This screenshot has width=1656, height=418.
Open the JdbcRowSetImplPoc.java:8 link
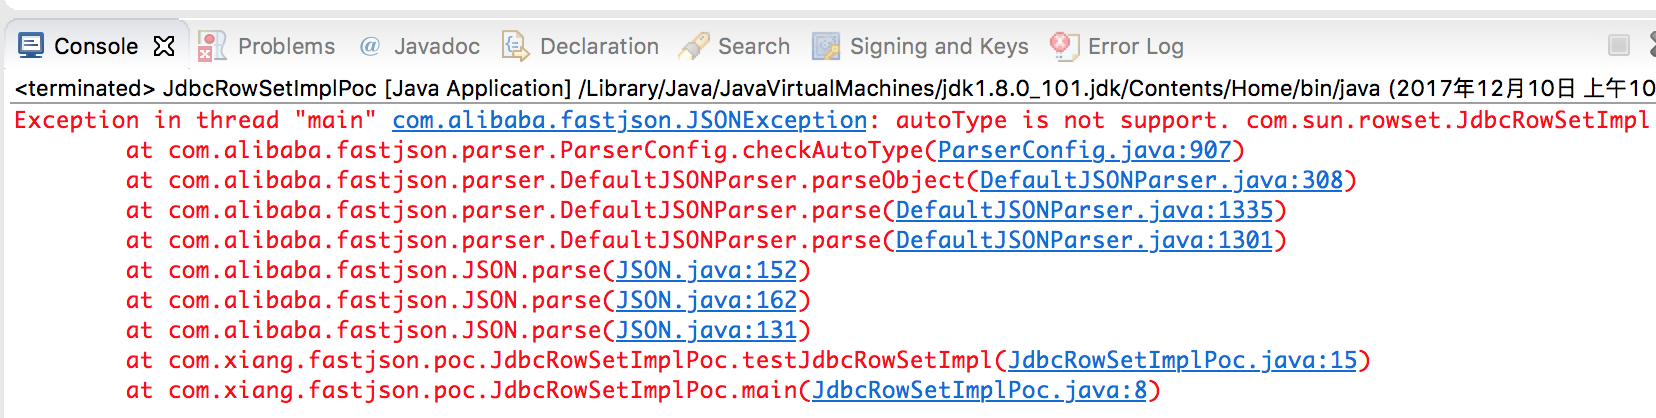coord(979,390)
